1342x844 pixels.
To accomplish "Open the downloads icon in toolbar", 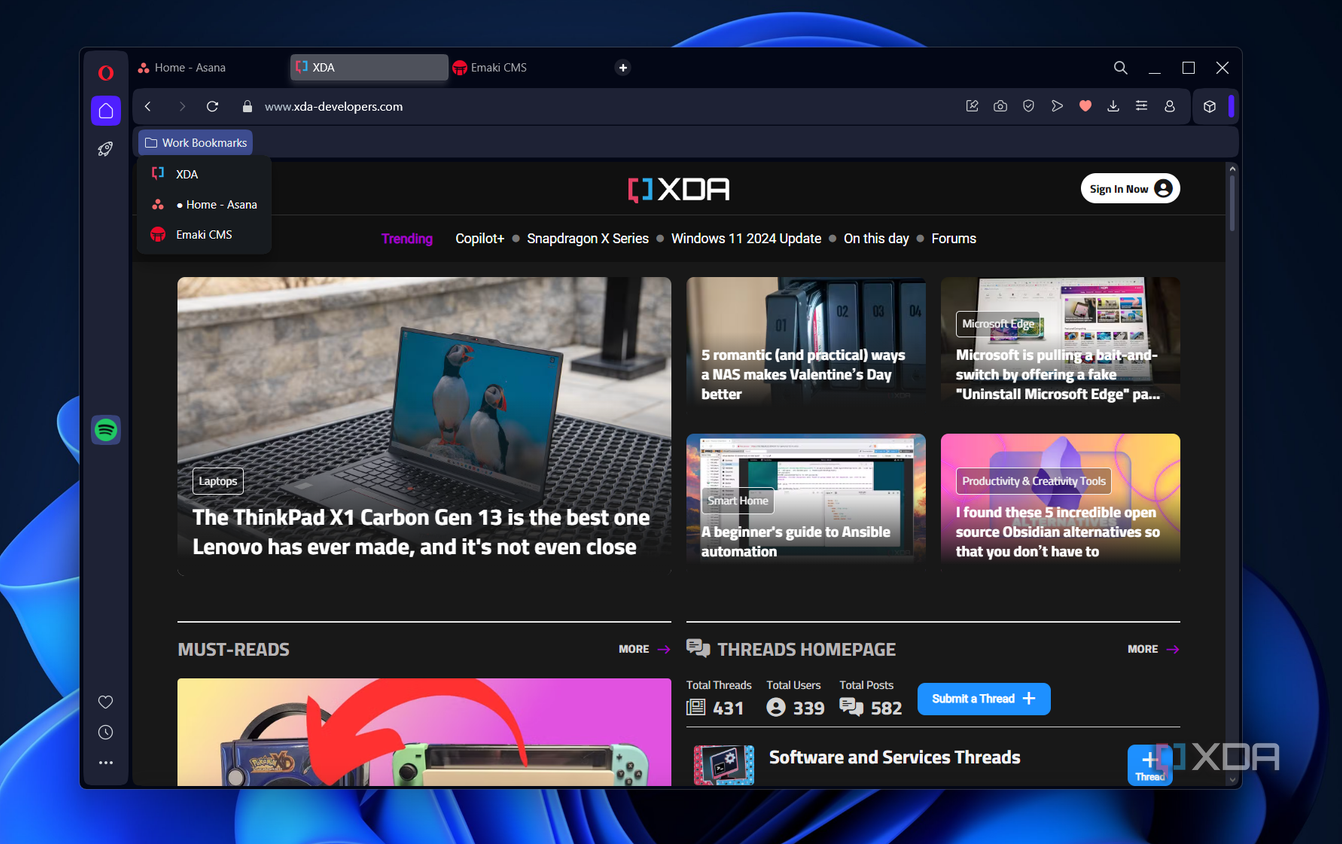I will coord(1113,106).
